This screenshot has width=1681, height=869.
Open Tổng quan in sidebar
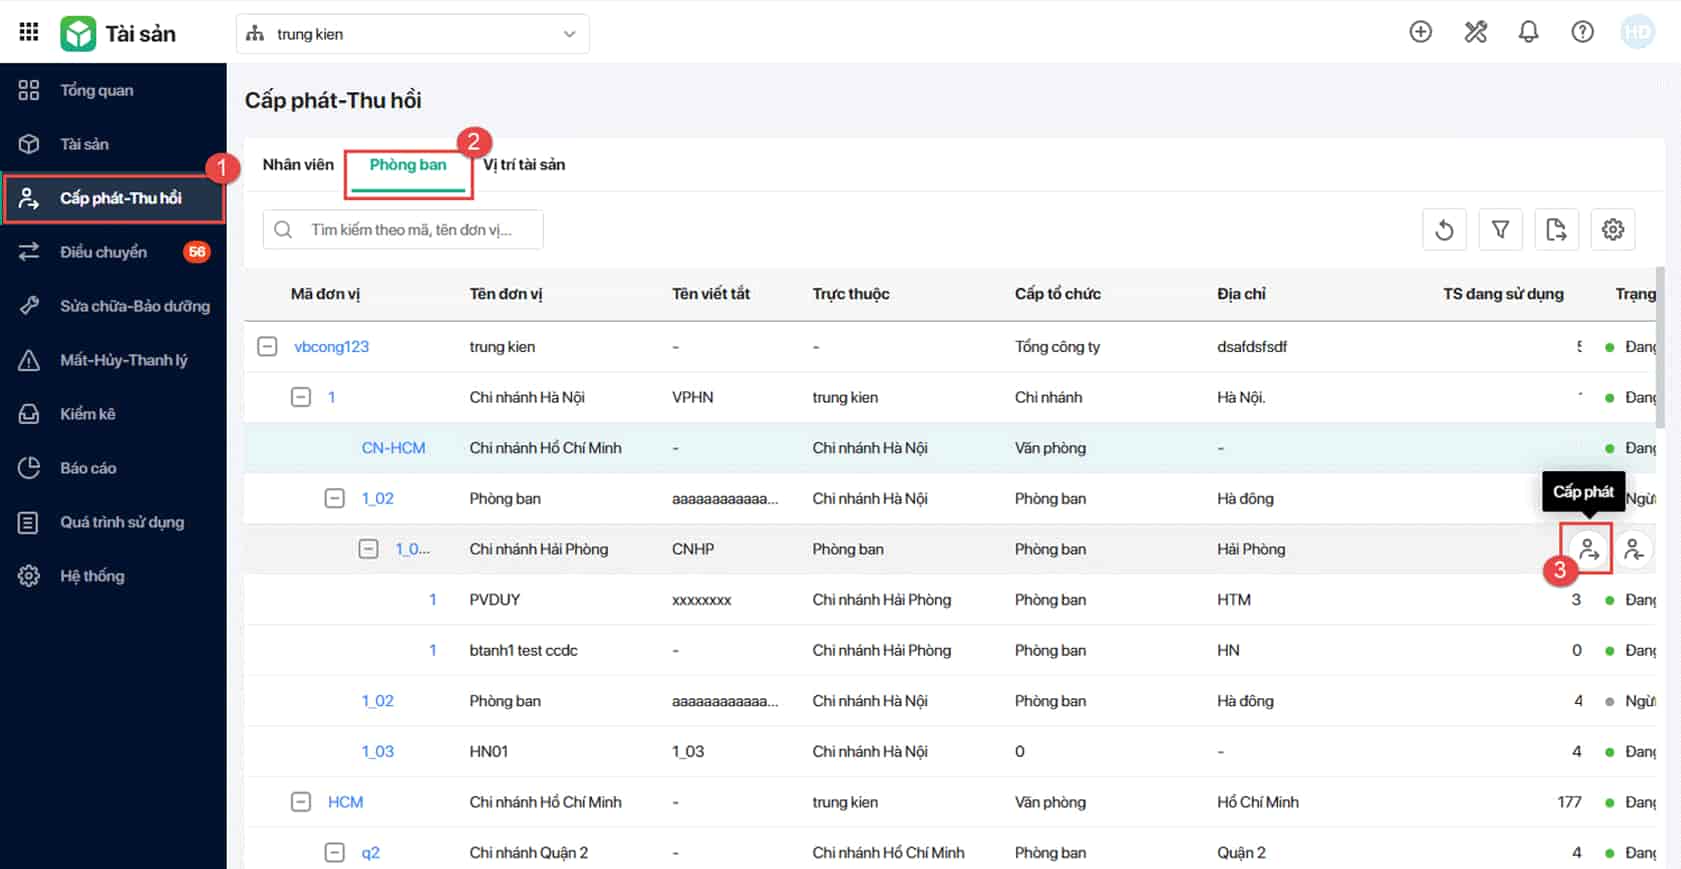pos(113,90)
